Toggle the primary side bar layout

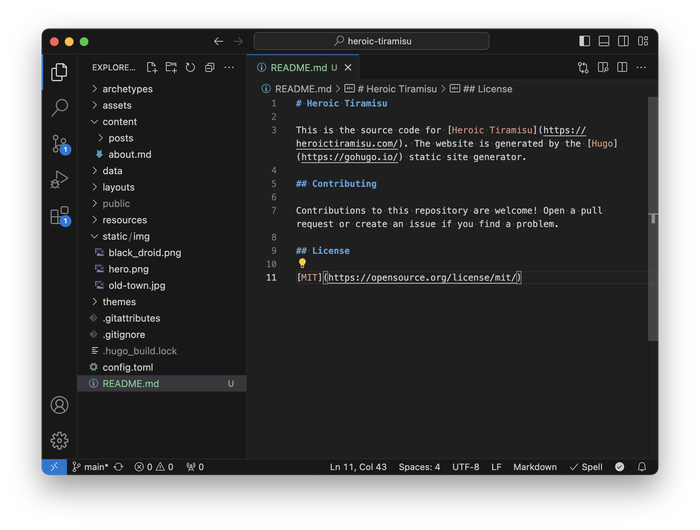coord(584,41)
